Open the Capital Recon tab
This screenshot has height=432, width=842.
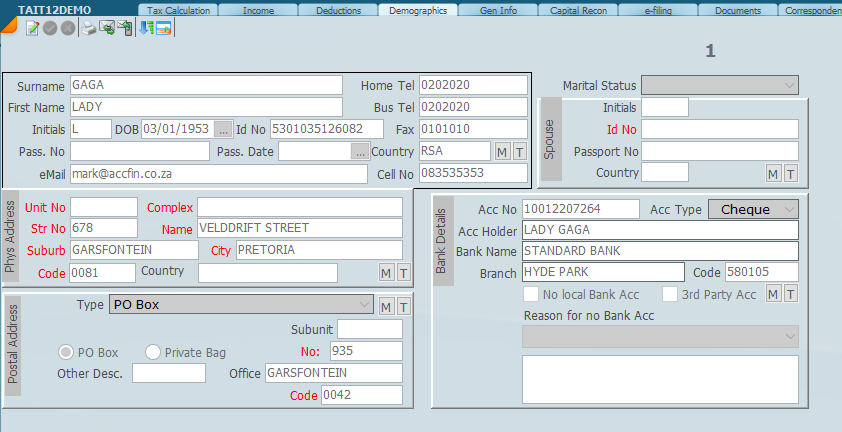578,11
